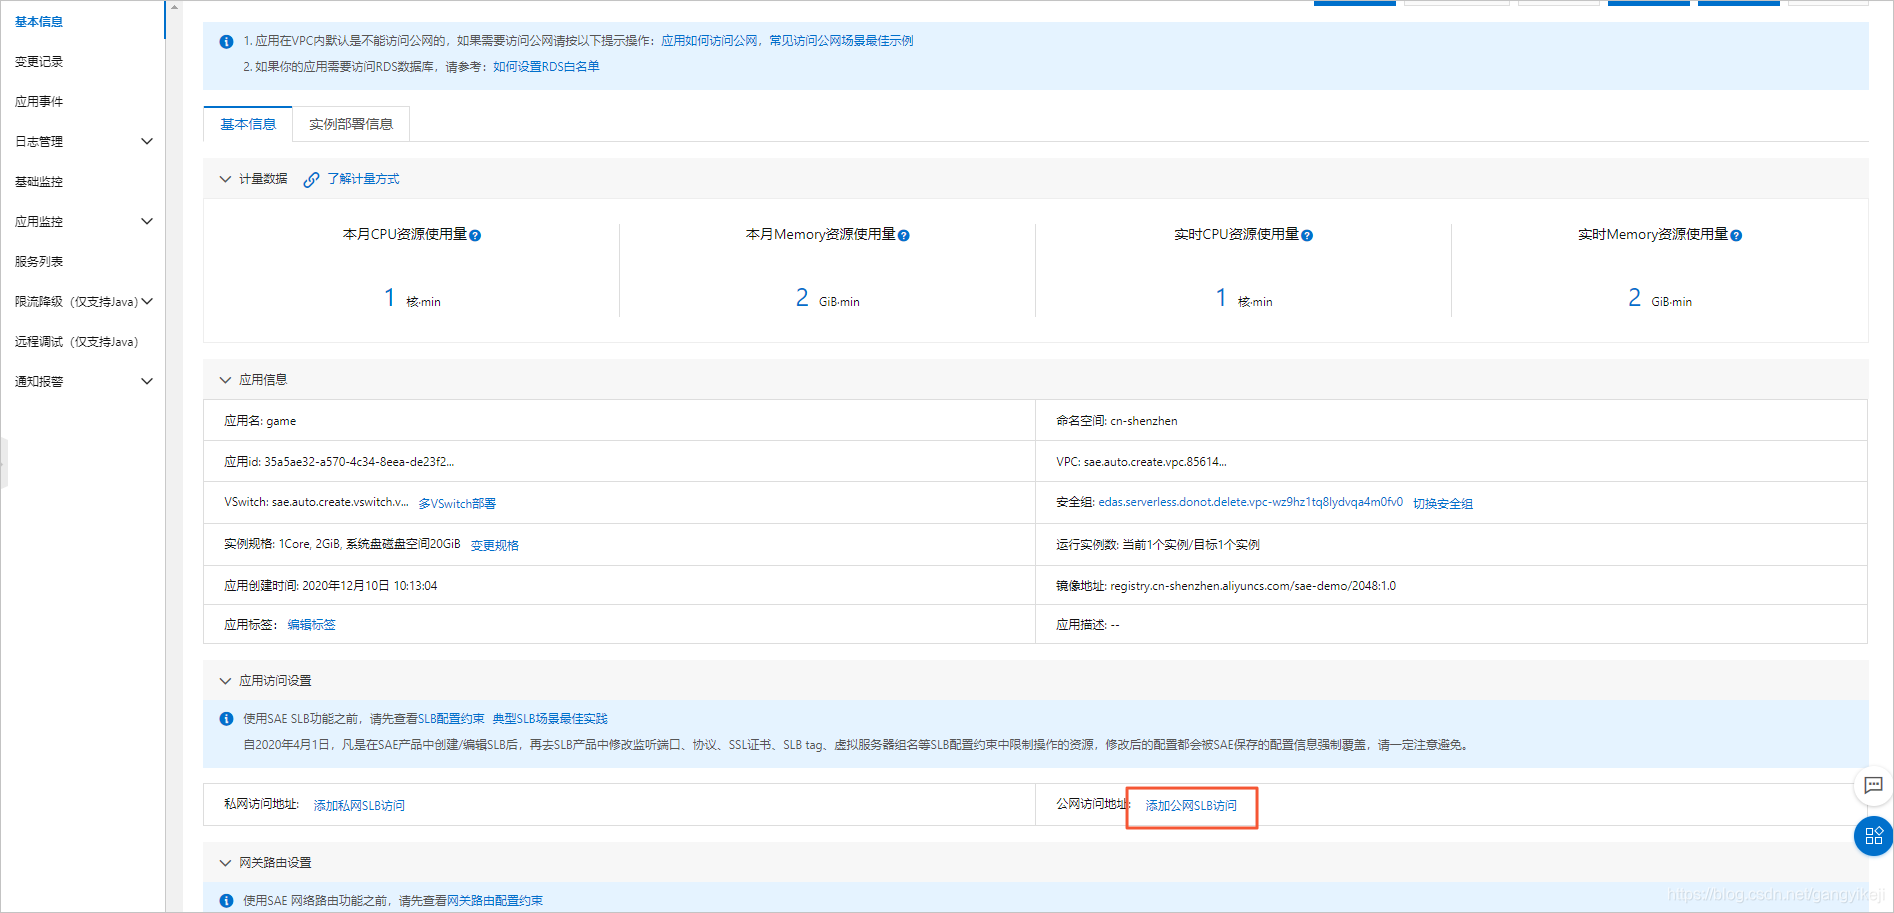Viewport: 1894px width, 913px height.
Task: Click the sidebar collapse handle
Action: click(x=4, y=462)
